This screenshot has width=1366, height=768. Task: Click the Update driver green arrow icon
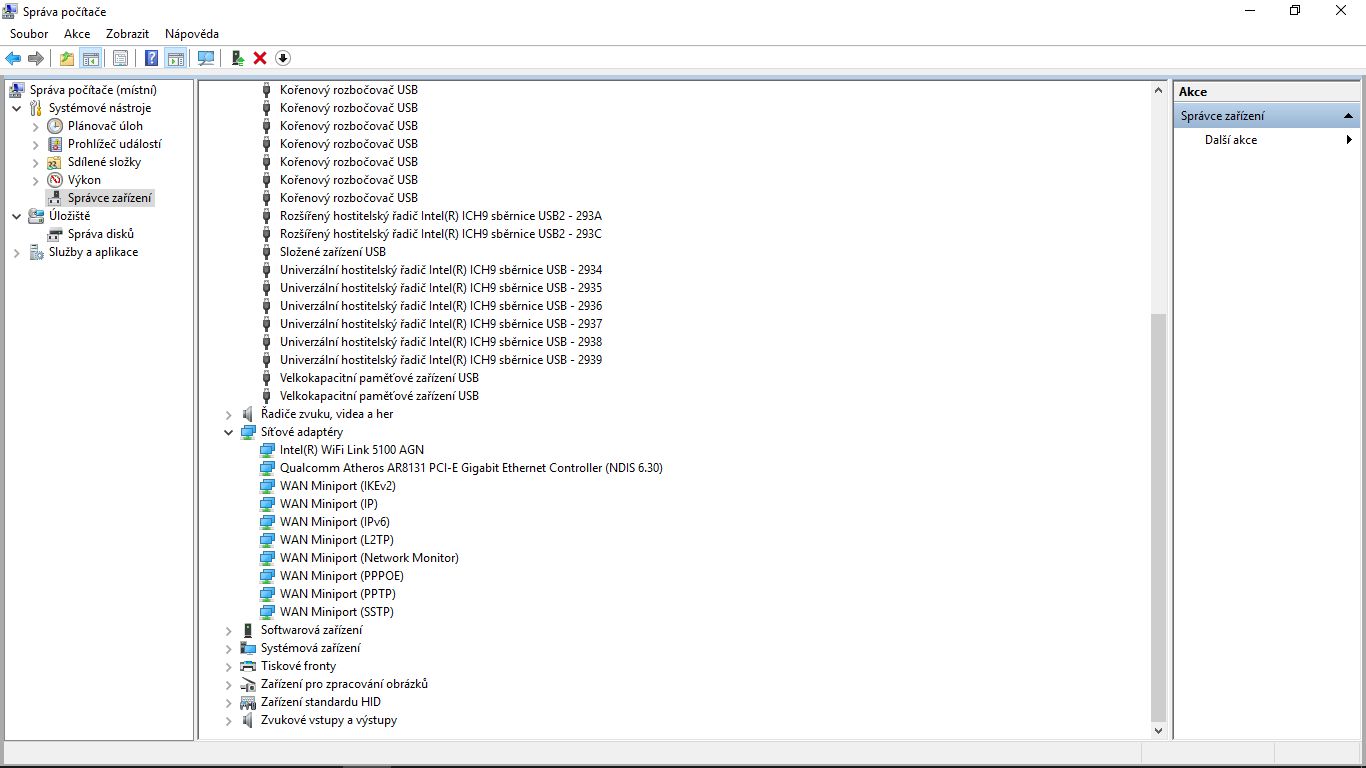click(x=238, y=58)
